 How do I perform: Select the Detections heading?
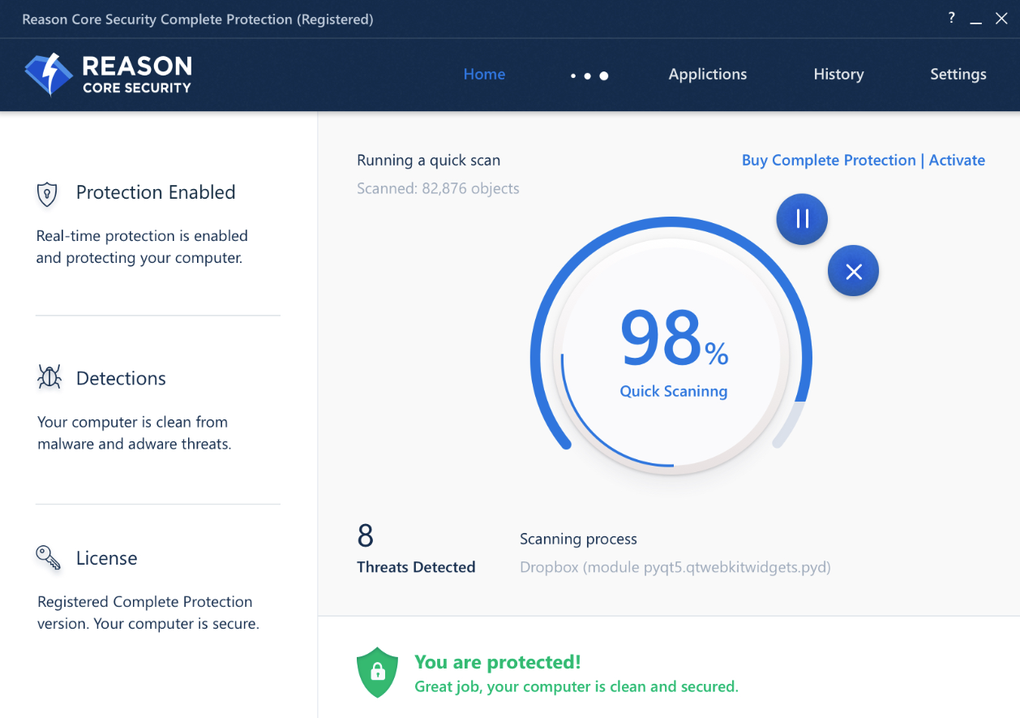(x=121, y=378)
